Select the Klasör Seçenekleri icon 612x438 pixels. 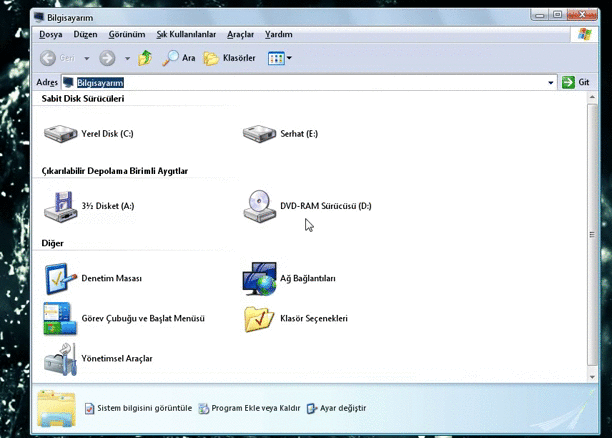[259, 319]
